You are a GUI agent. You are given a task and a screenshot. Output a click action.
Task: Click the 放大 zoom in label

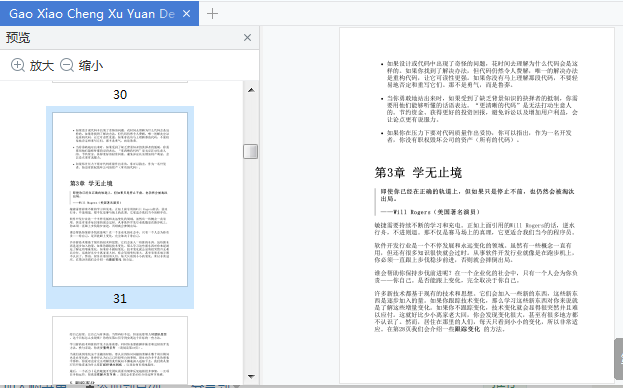42,66
